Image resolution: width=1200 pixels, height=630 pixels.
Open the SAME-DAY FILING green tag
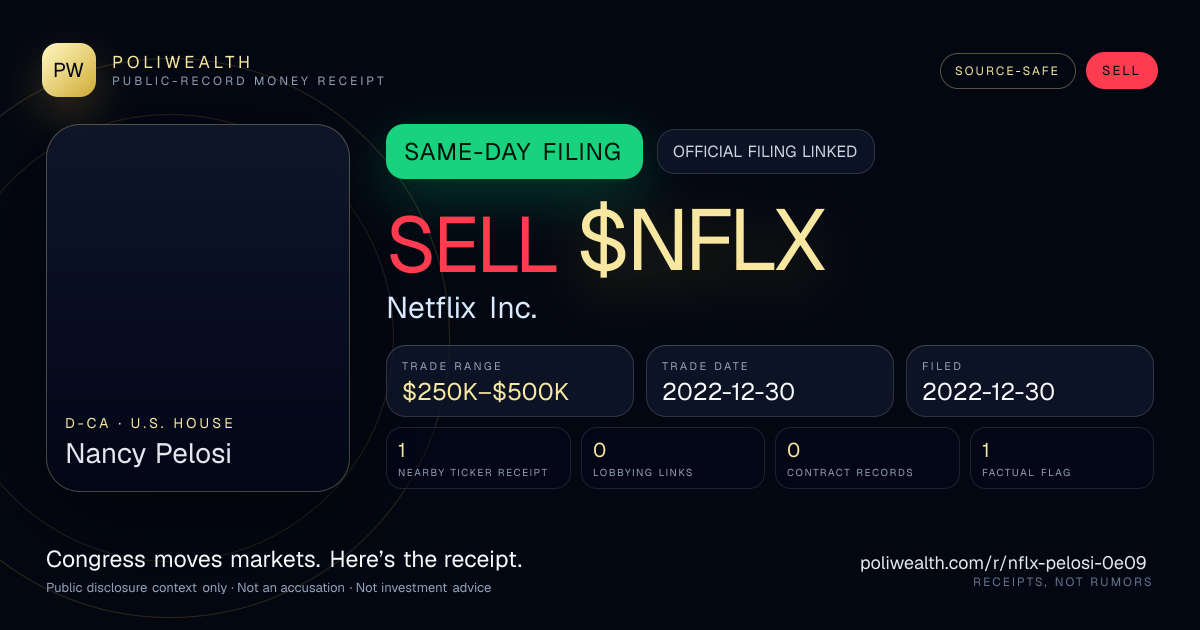(x=514, y=152)
